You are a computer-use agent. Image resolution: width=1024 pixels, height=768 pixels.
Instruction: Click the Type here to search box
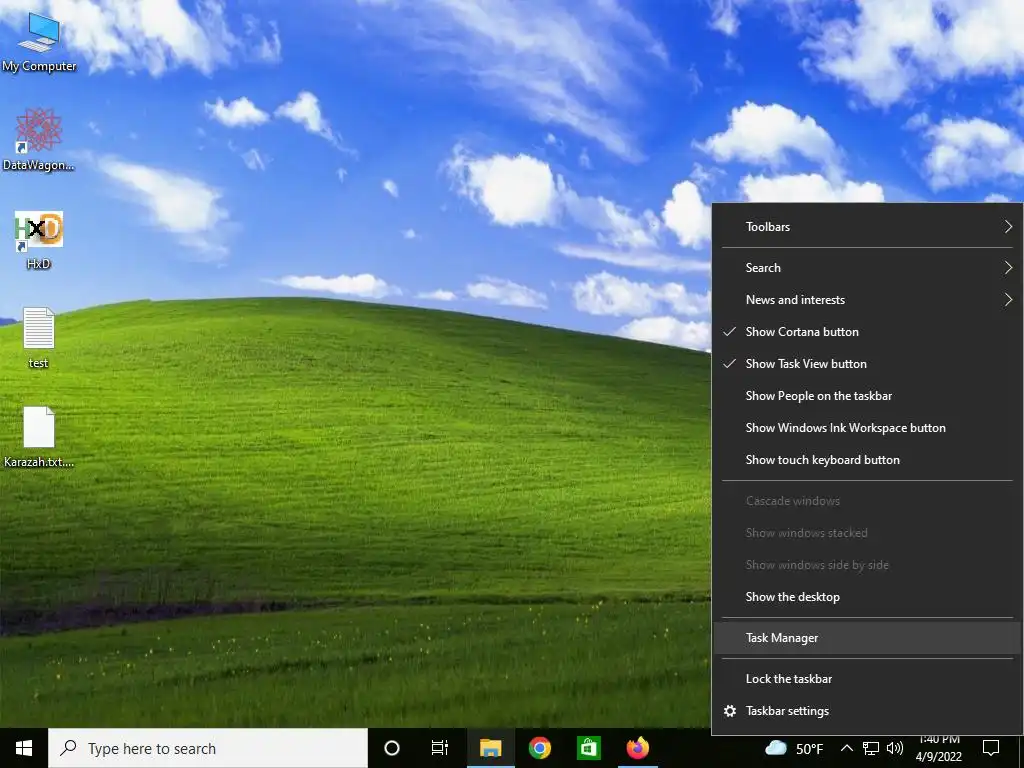208,748
